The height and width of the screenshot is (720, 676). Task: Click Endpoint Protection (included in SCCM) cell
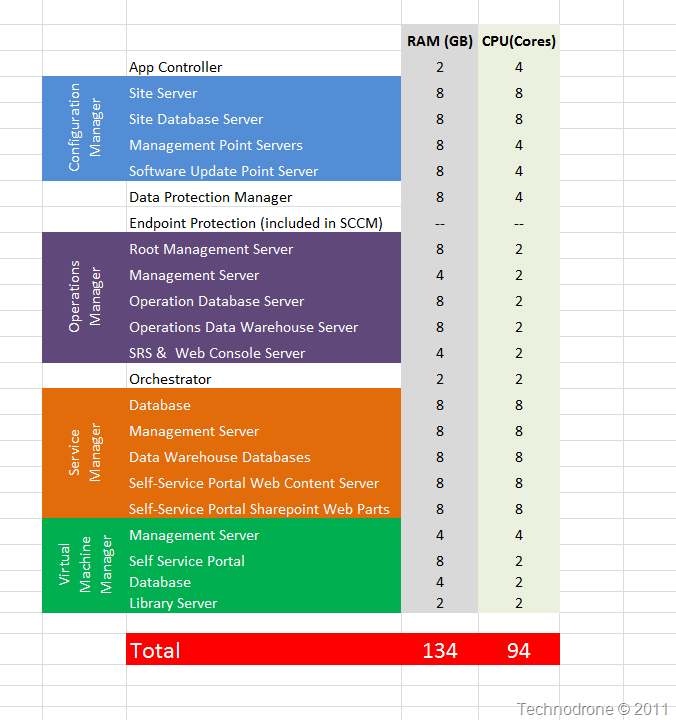coord(264,220)
